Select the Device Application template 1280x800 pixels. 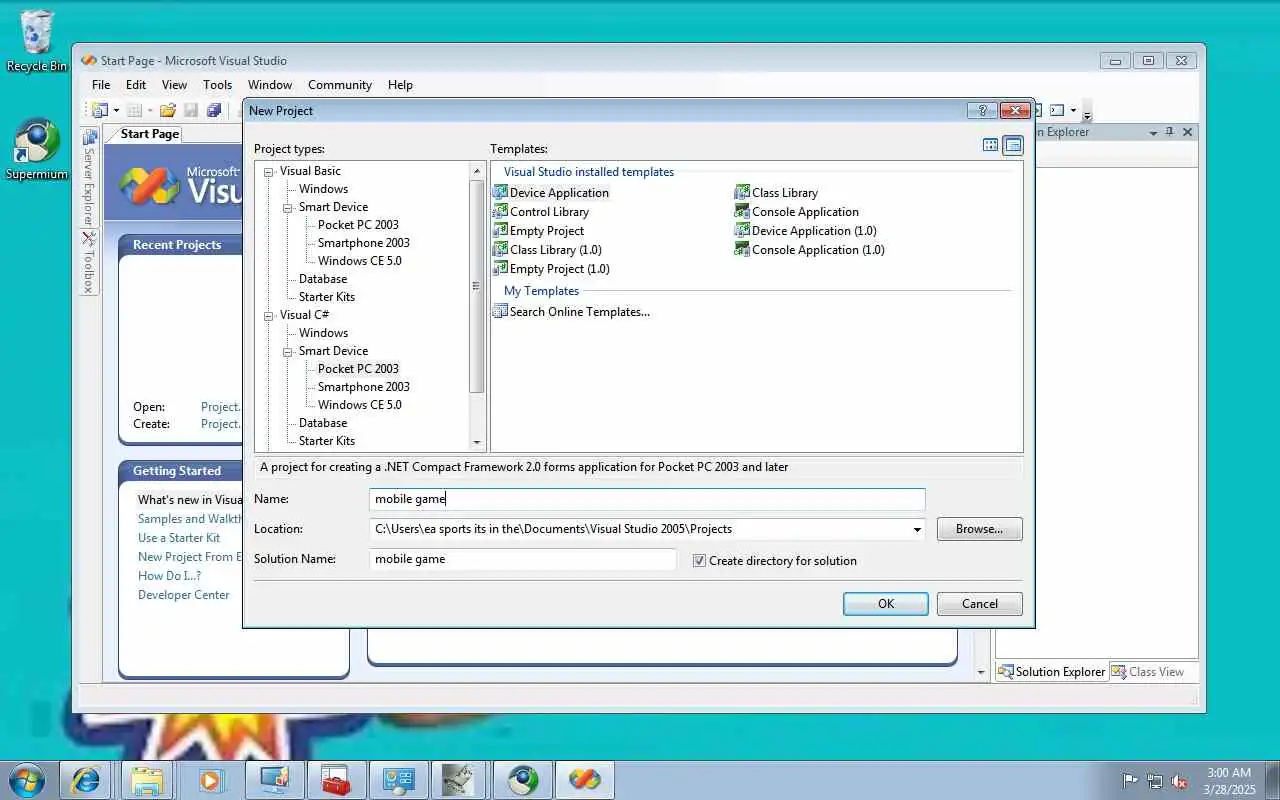tap(551, 193)
